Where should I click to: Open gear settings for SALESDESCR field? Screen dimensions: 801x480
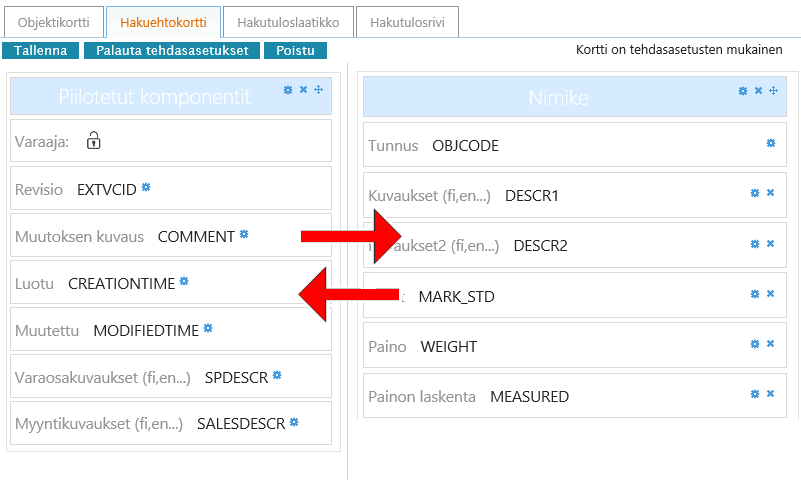pos(294,422)
